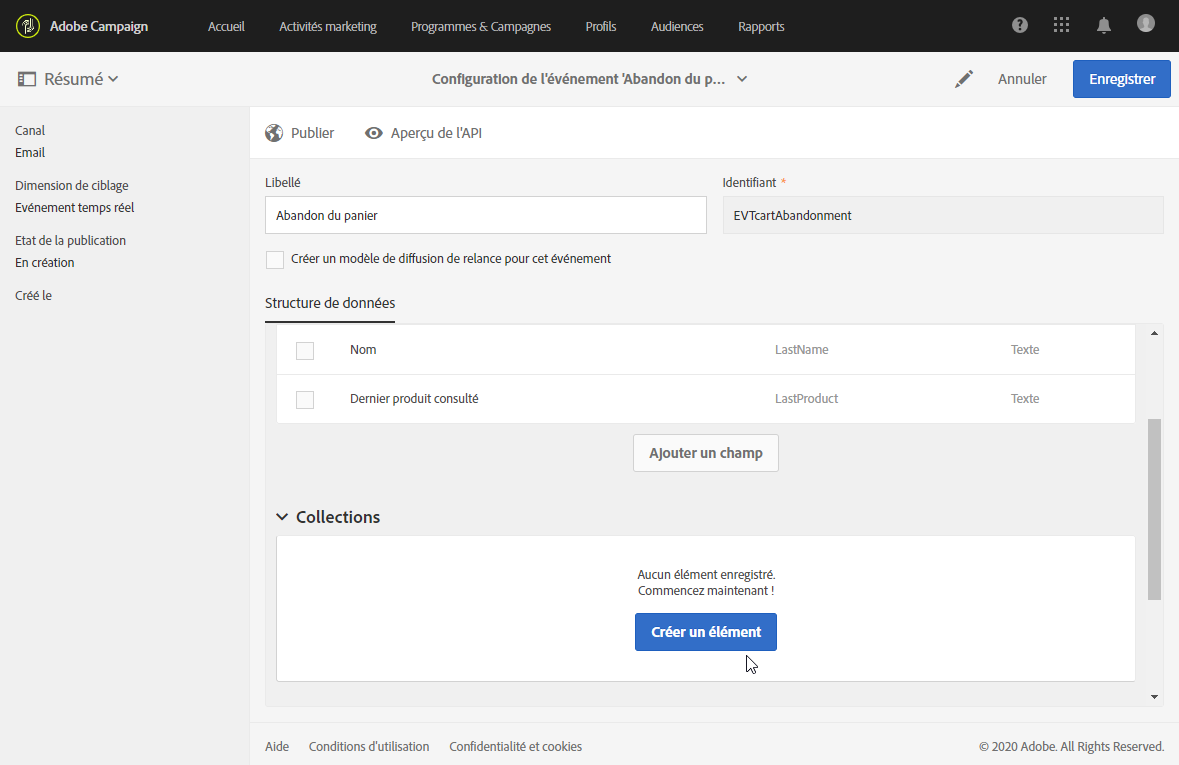
Task: Click the Résumé panel layout icon
Action: tap(27, 79)
